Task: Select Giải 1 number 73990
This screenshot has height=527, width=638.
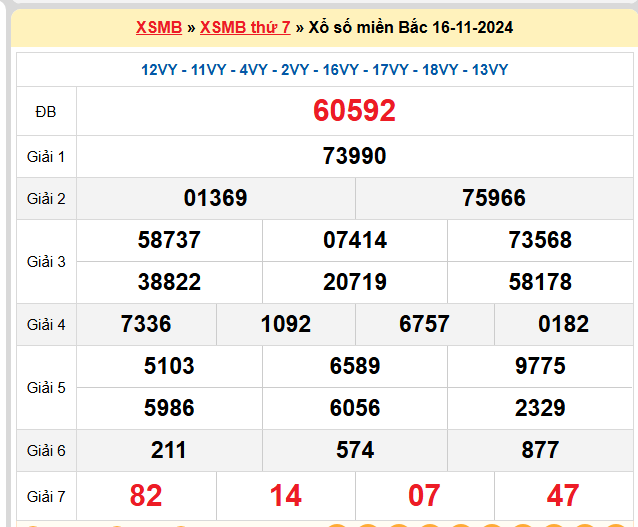Action: [354, 156]
